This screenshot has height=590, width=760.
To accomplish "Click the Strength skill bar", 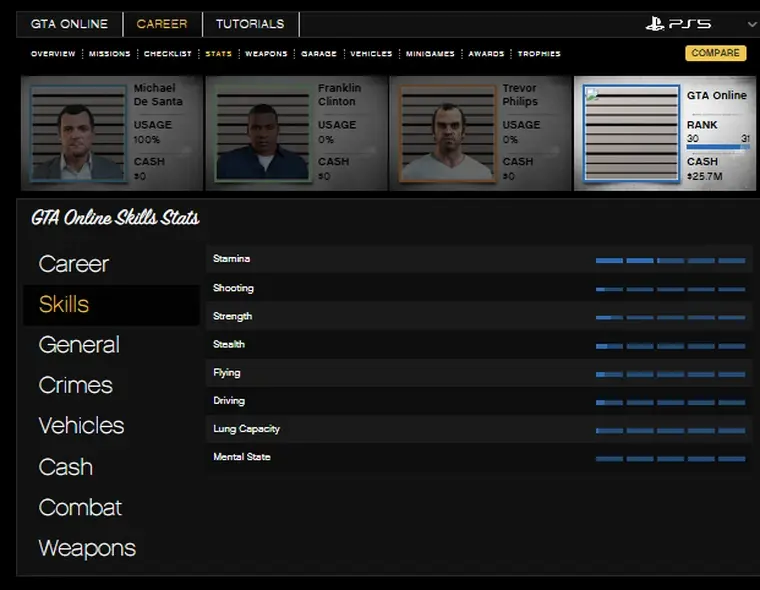I will pos(670,318).
